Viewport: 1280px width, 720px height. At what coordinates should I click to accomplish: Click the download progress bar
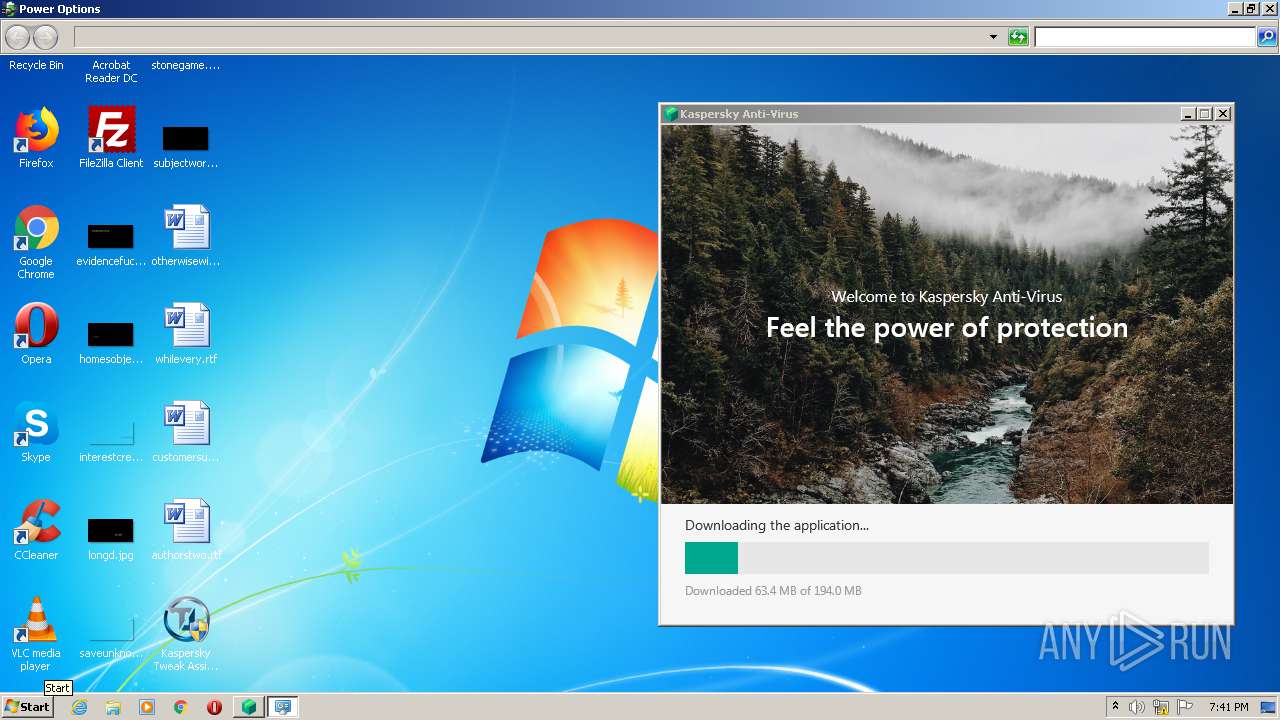coord(947,558)
